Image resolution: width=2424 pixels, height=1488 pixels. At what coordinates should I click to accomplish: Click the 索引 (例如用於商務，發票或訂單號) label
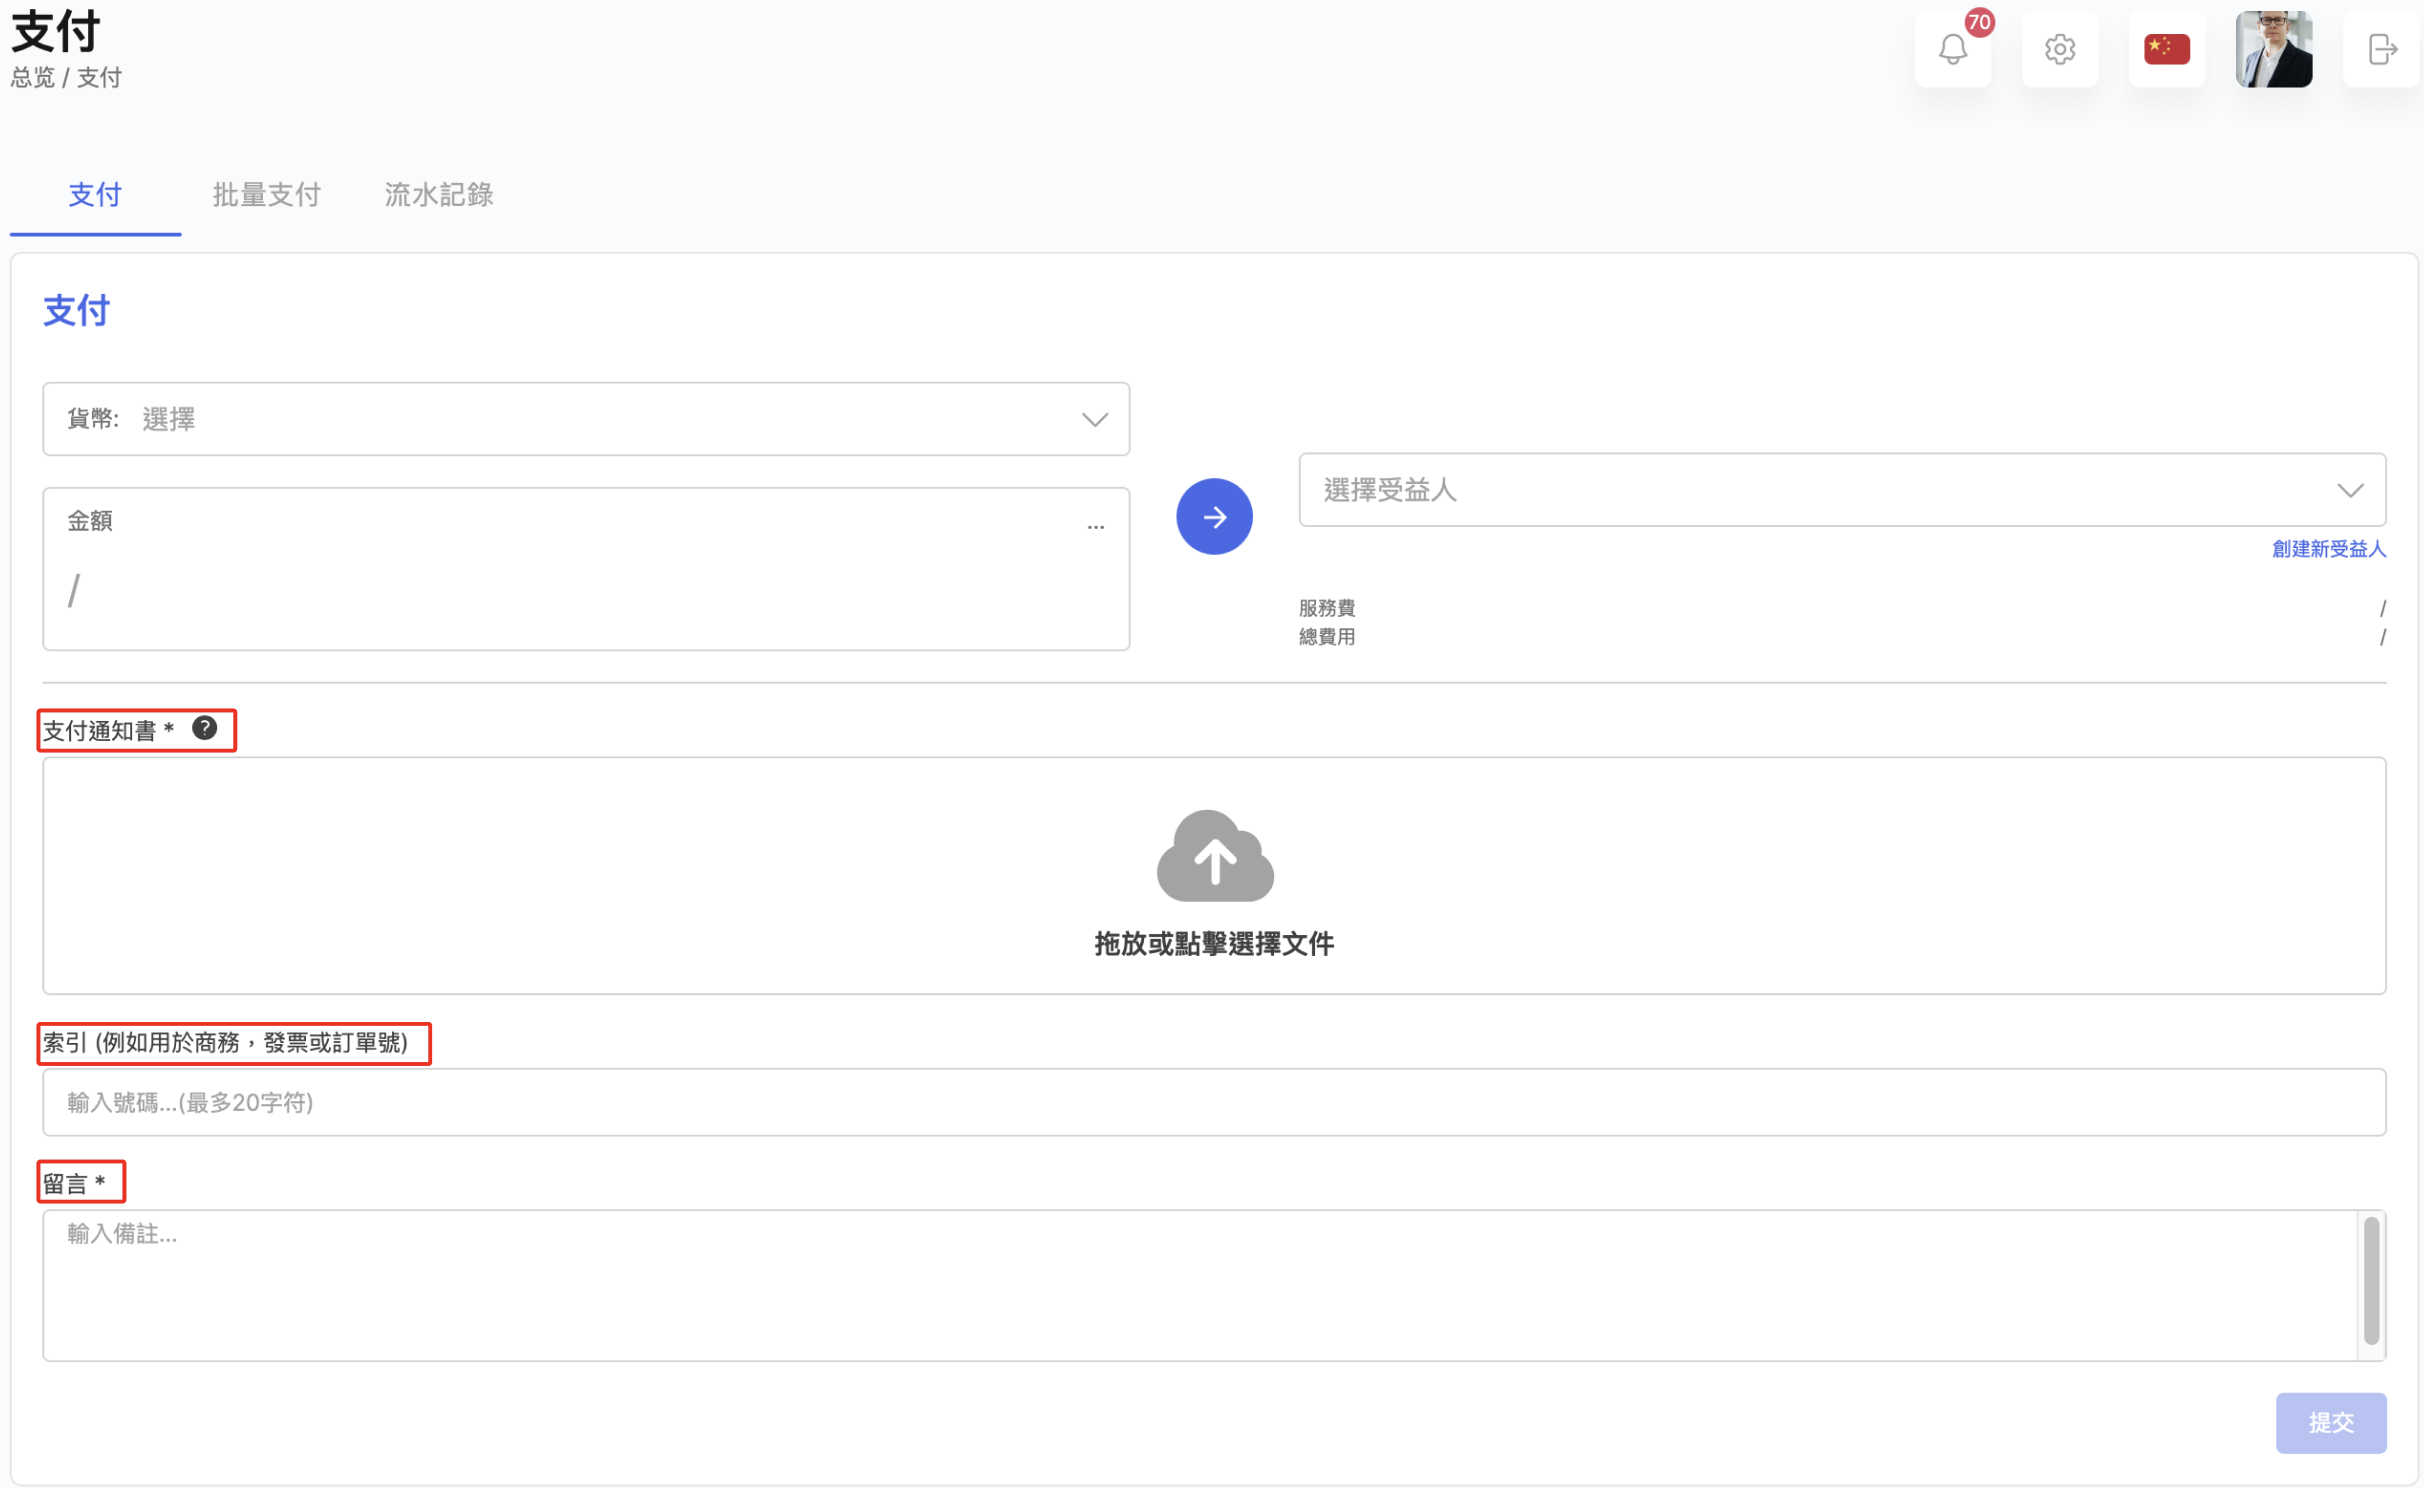pyautogui.click(x=225, y=1043)
